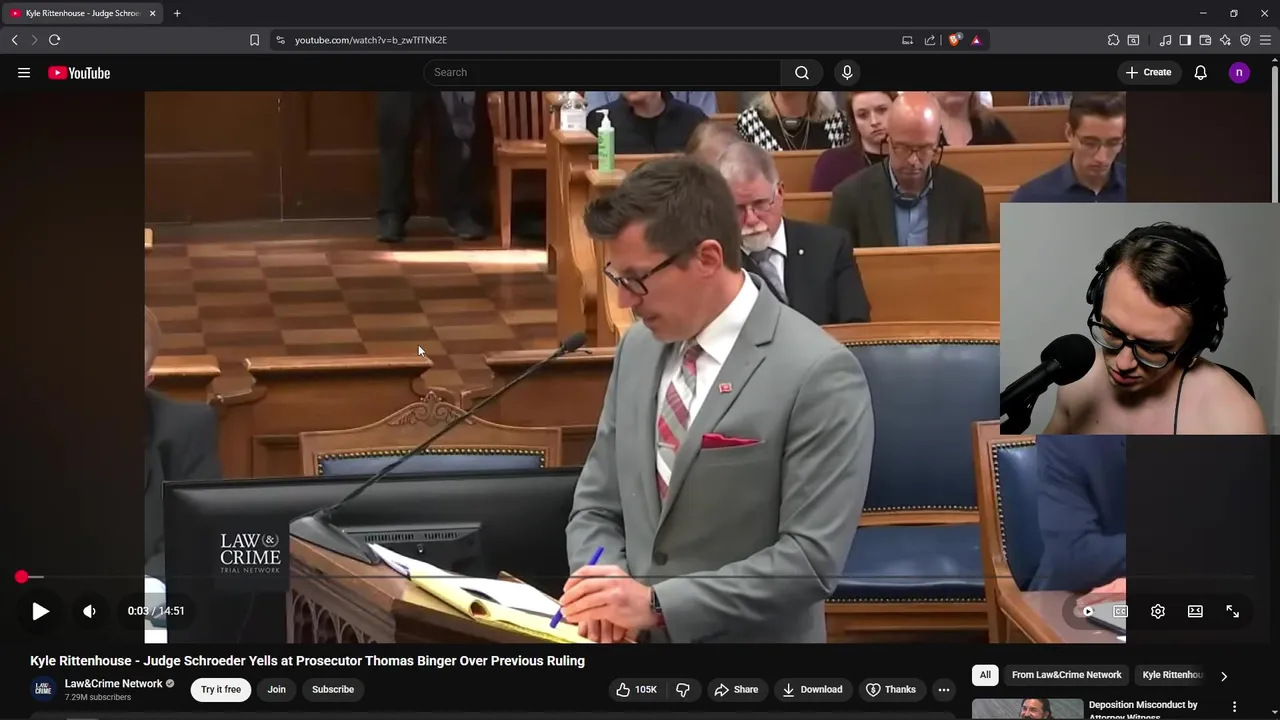Go back in browser history
This screenshot has height=720, width=1280.
tap(15, 40)
